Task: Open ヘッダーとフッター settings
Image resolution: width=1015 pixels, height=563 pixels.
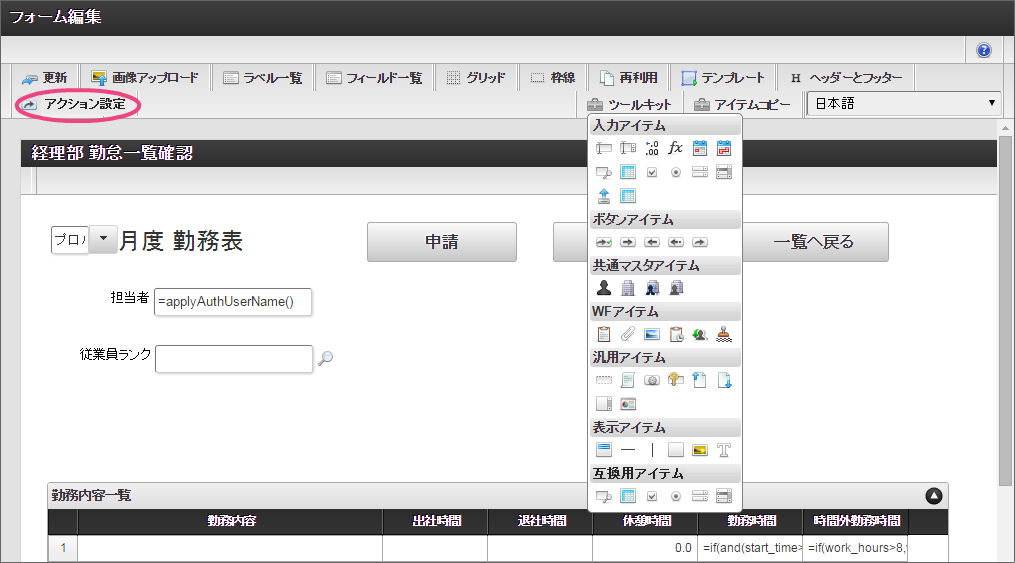Action: point(846,78)
